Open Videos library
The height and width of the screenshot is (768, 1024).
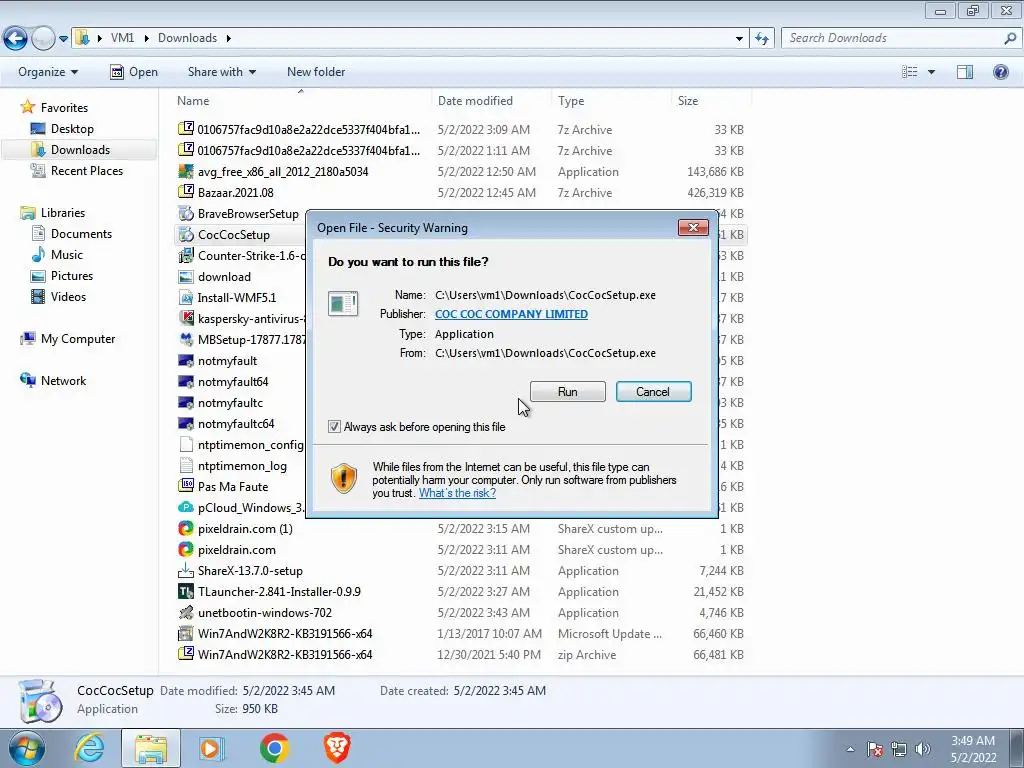tap(68, 296)
